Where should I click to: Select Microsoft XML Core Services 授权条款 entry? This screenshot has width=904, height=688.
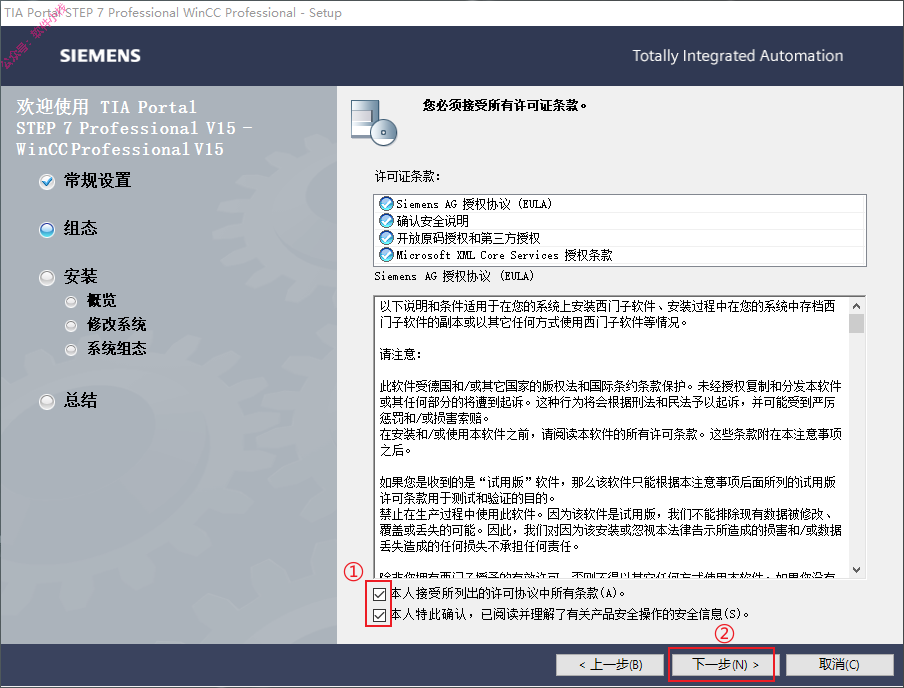click(620, 254)
